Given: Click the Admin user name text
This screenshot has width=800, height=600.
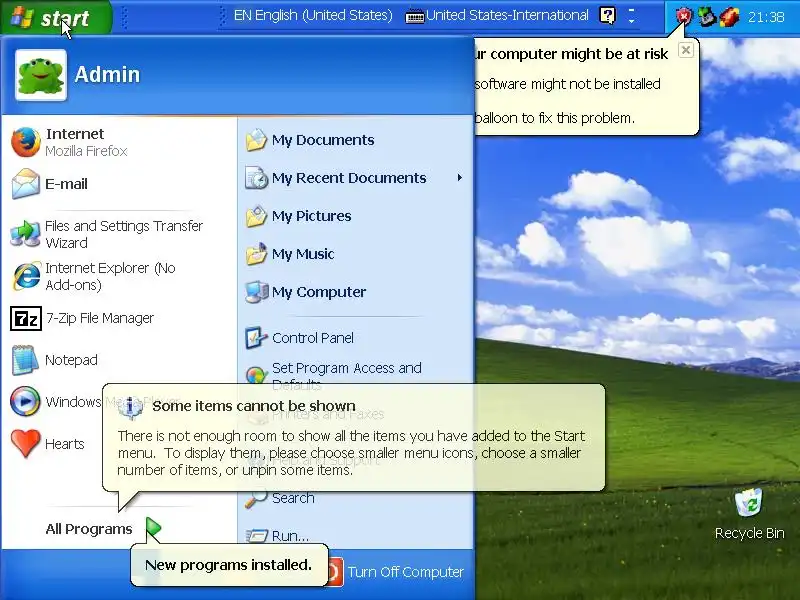Looking at the screenshot, I should (107, 74).
